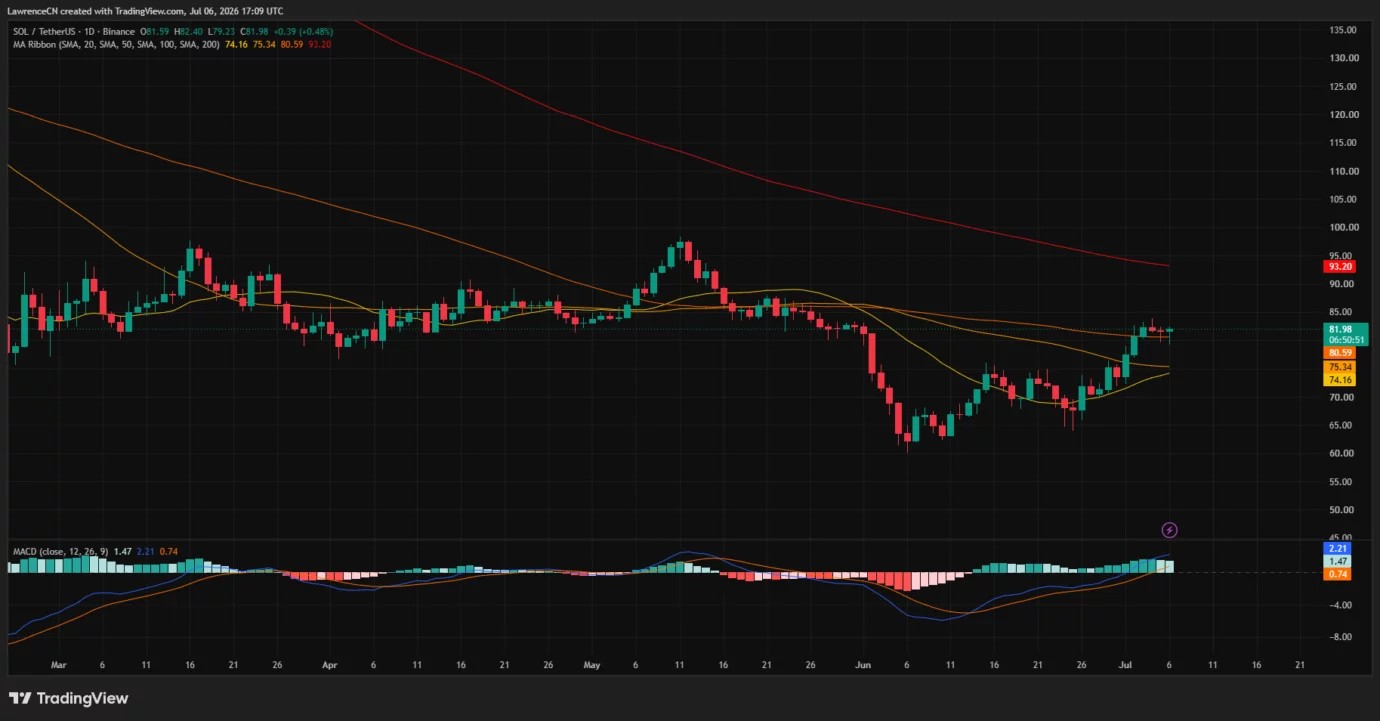Viewport: 1380px width, 721px height.
Task: Select the SOL / TetherUS symbol title
Action: coord(44,31)
